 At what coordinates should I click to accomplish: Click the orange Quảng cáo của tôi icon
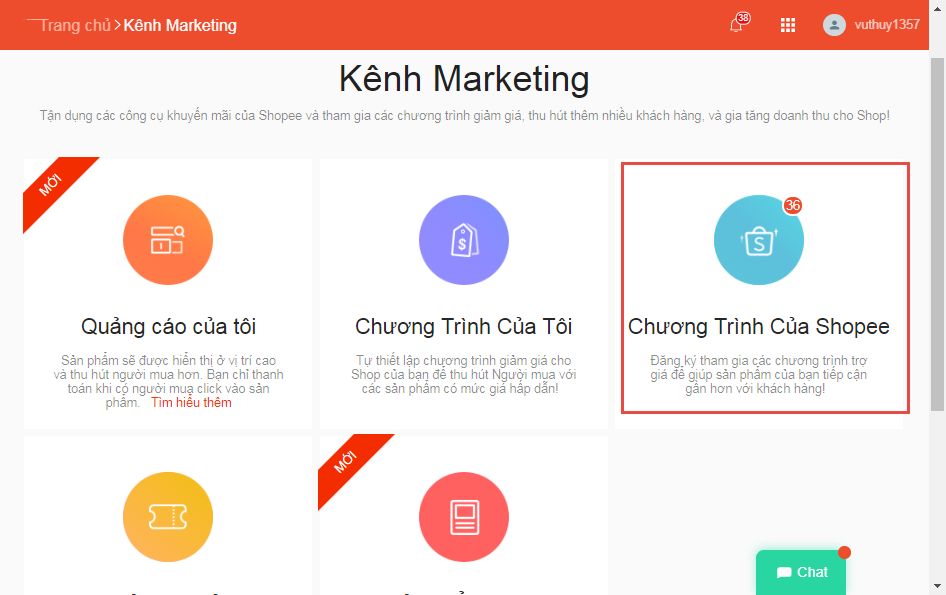coord(168,240)
